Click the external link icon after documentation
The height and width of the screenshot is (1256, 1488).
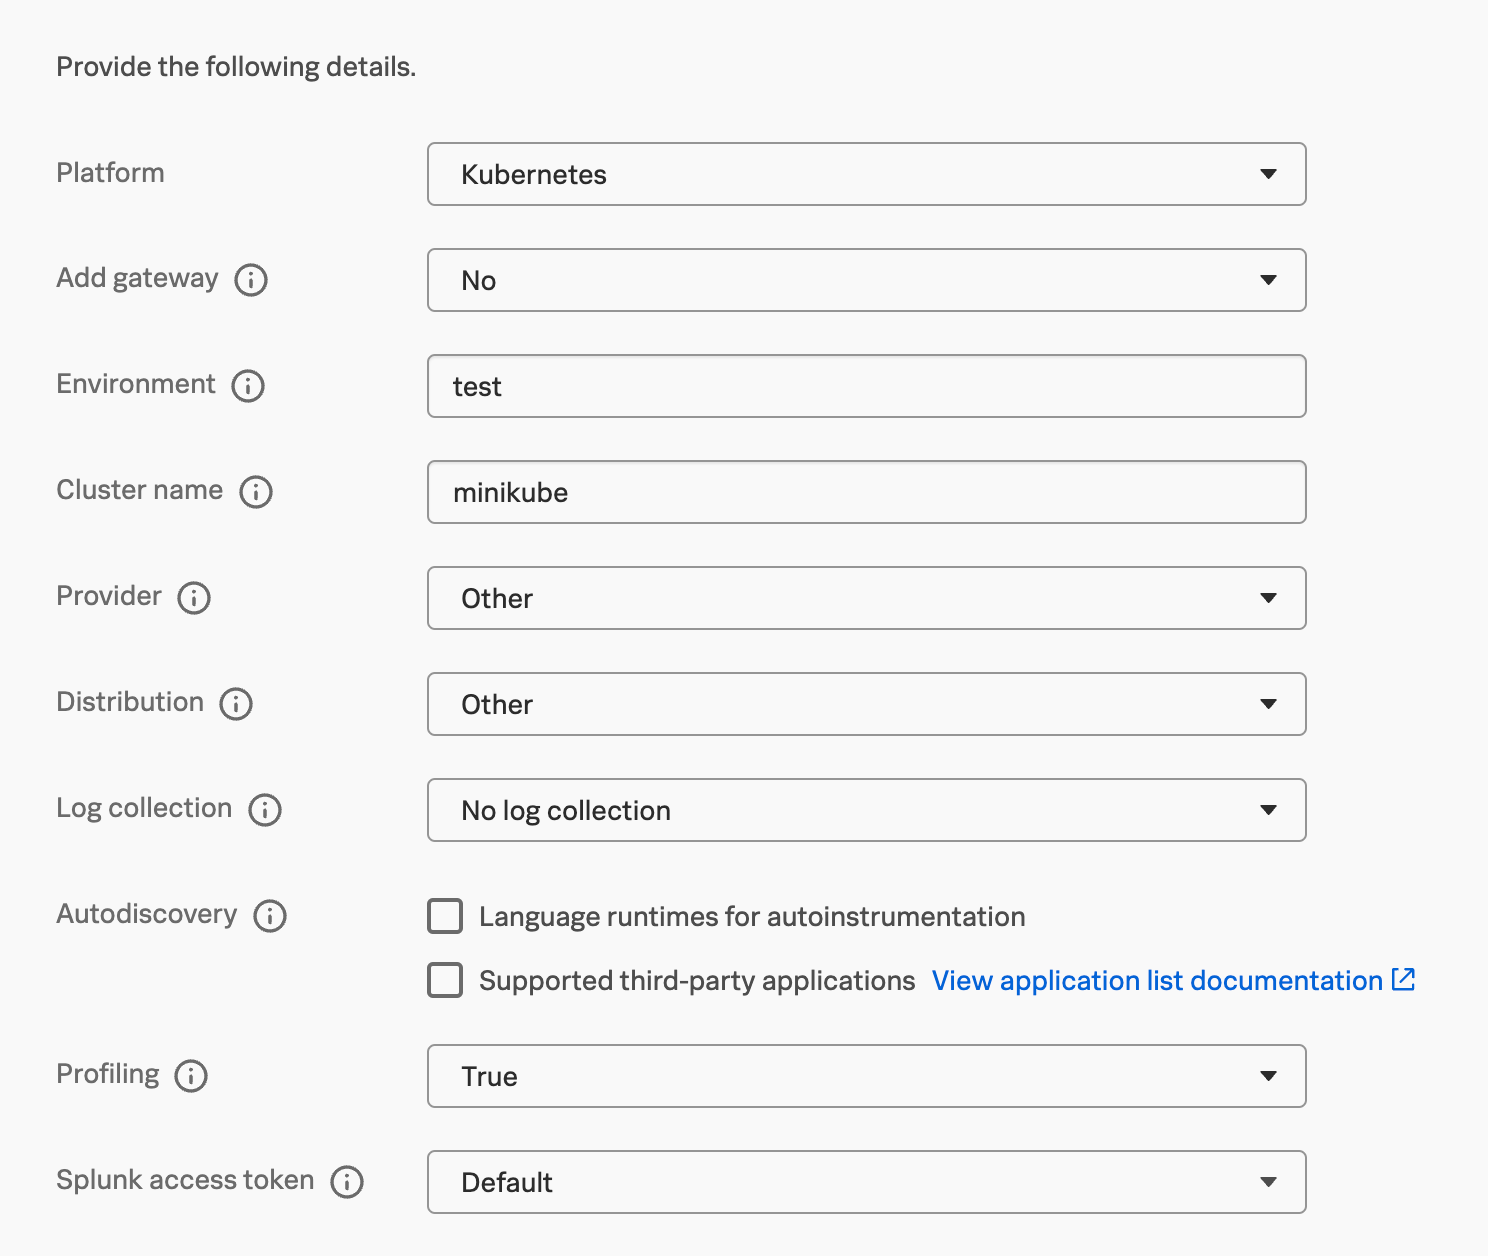click(x=1404, y=979)
